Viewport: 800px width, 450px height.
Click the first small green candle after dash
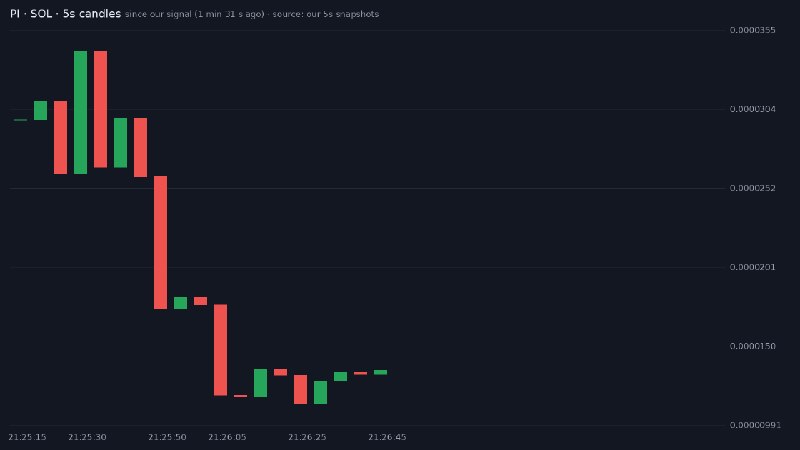[40, 110]
